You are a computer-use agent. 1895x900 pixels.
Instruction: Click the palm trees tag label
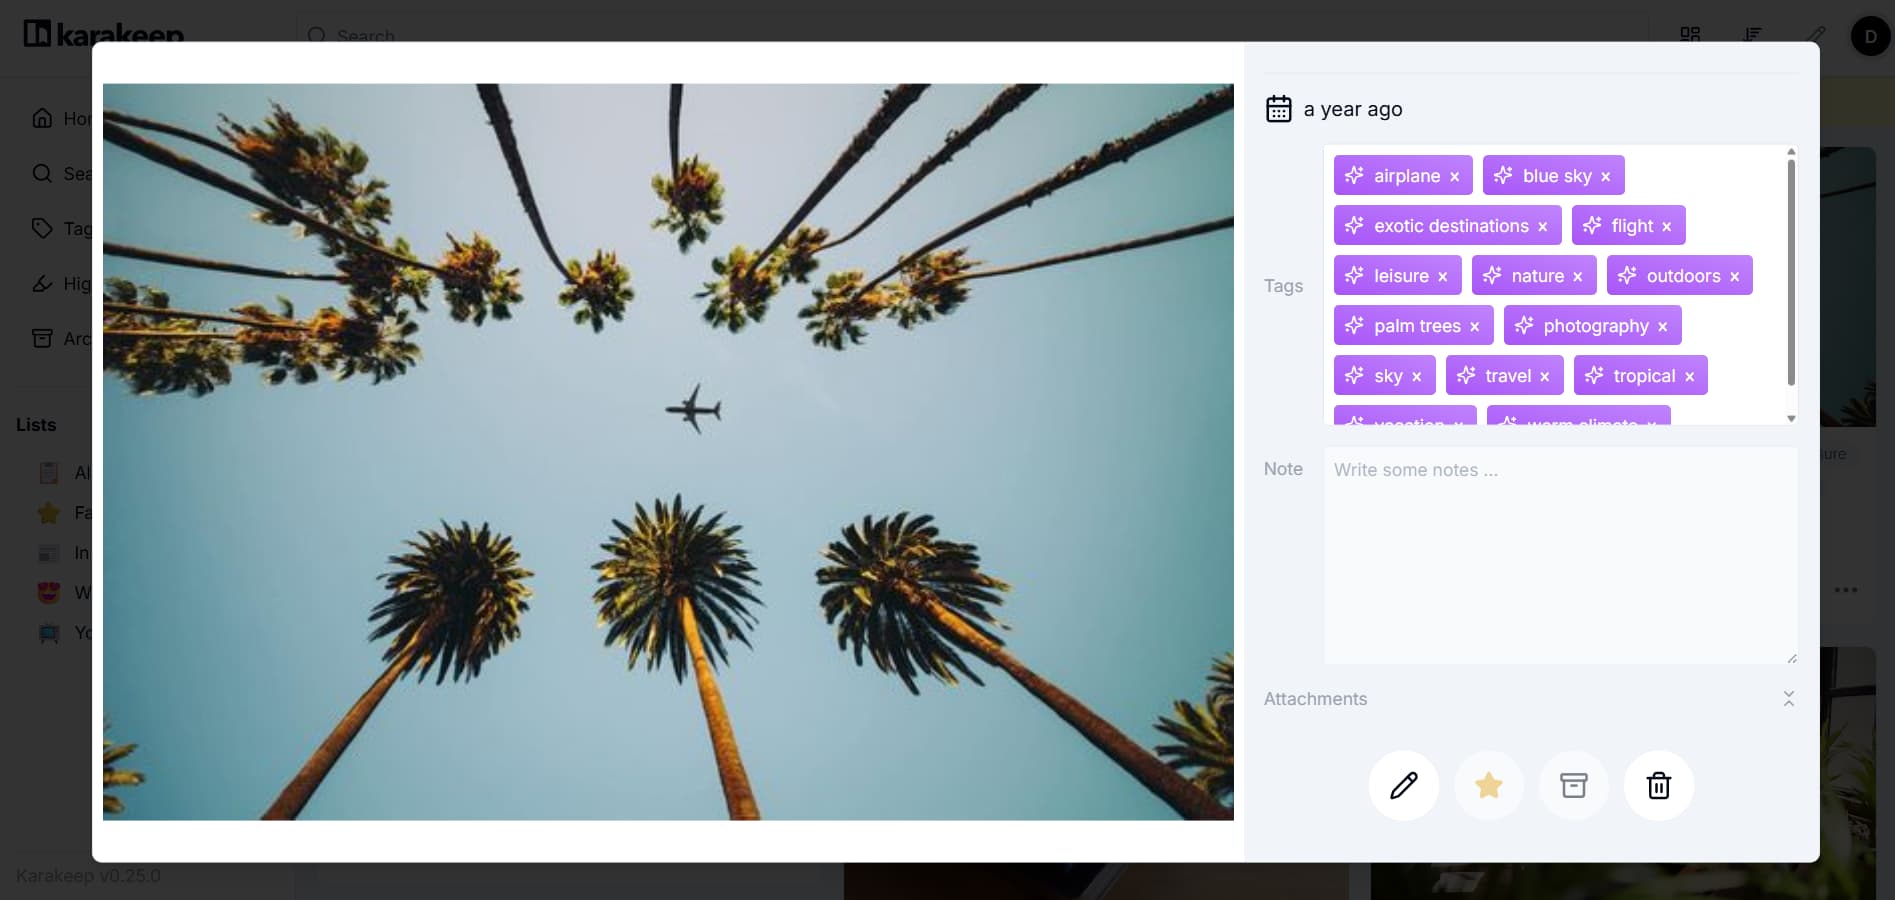click(x=1417, y=326)
